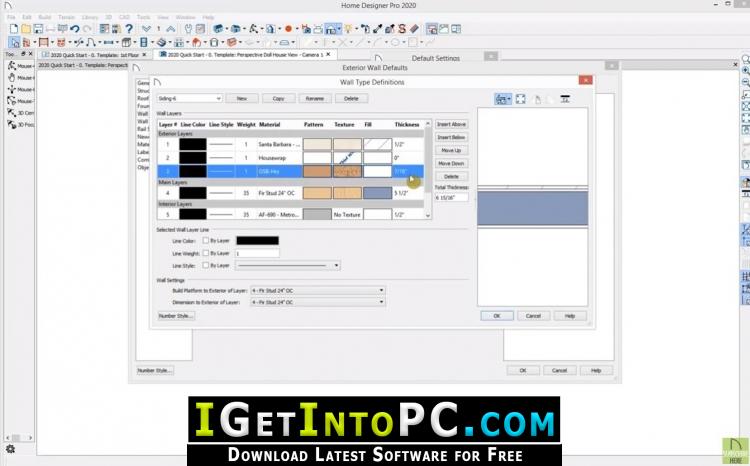Click the red S toolbar icon
Viewport: 750px width, 466px height.
click(402, 29)
